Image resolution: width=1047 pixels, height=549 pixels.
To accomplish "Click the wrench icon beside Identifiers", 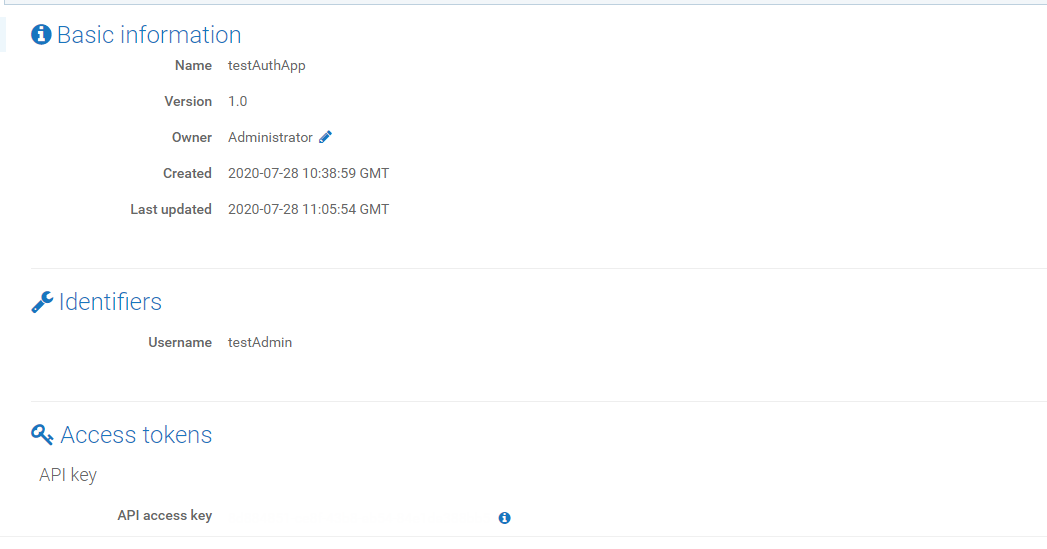I will click(42, 302).
